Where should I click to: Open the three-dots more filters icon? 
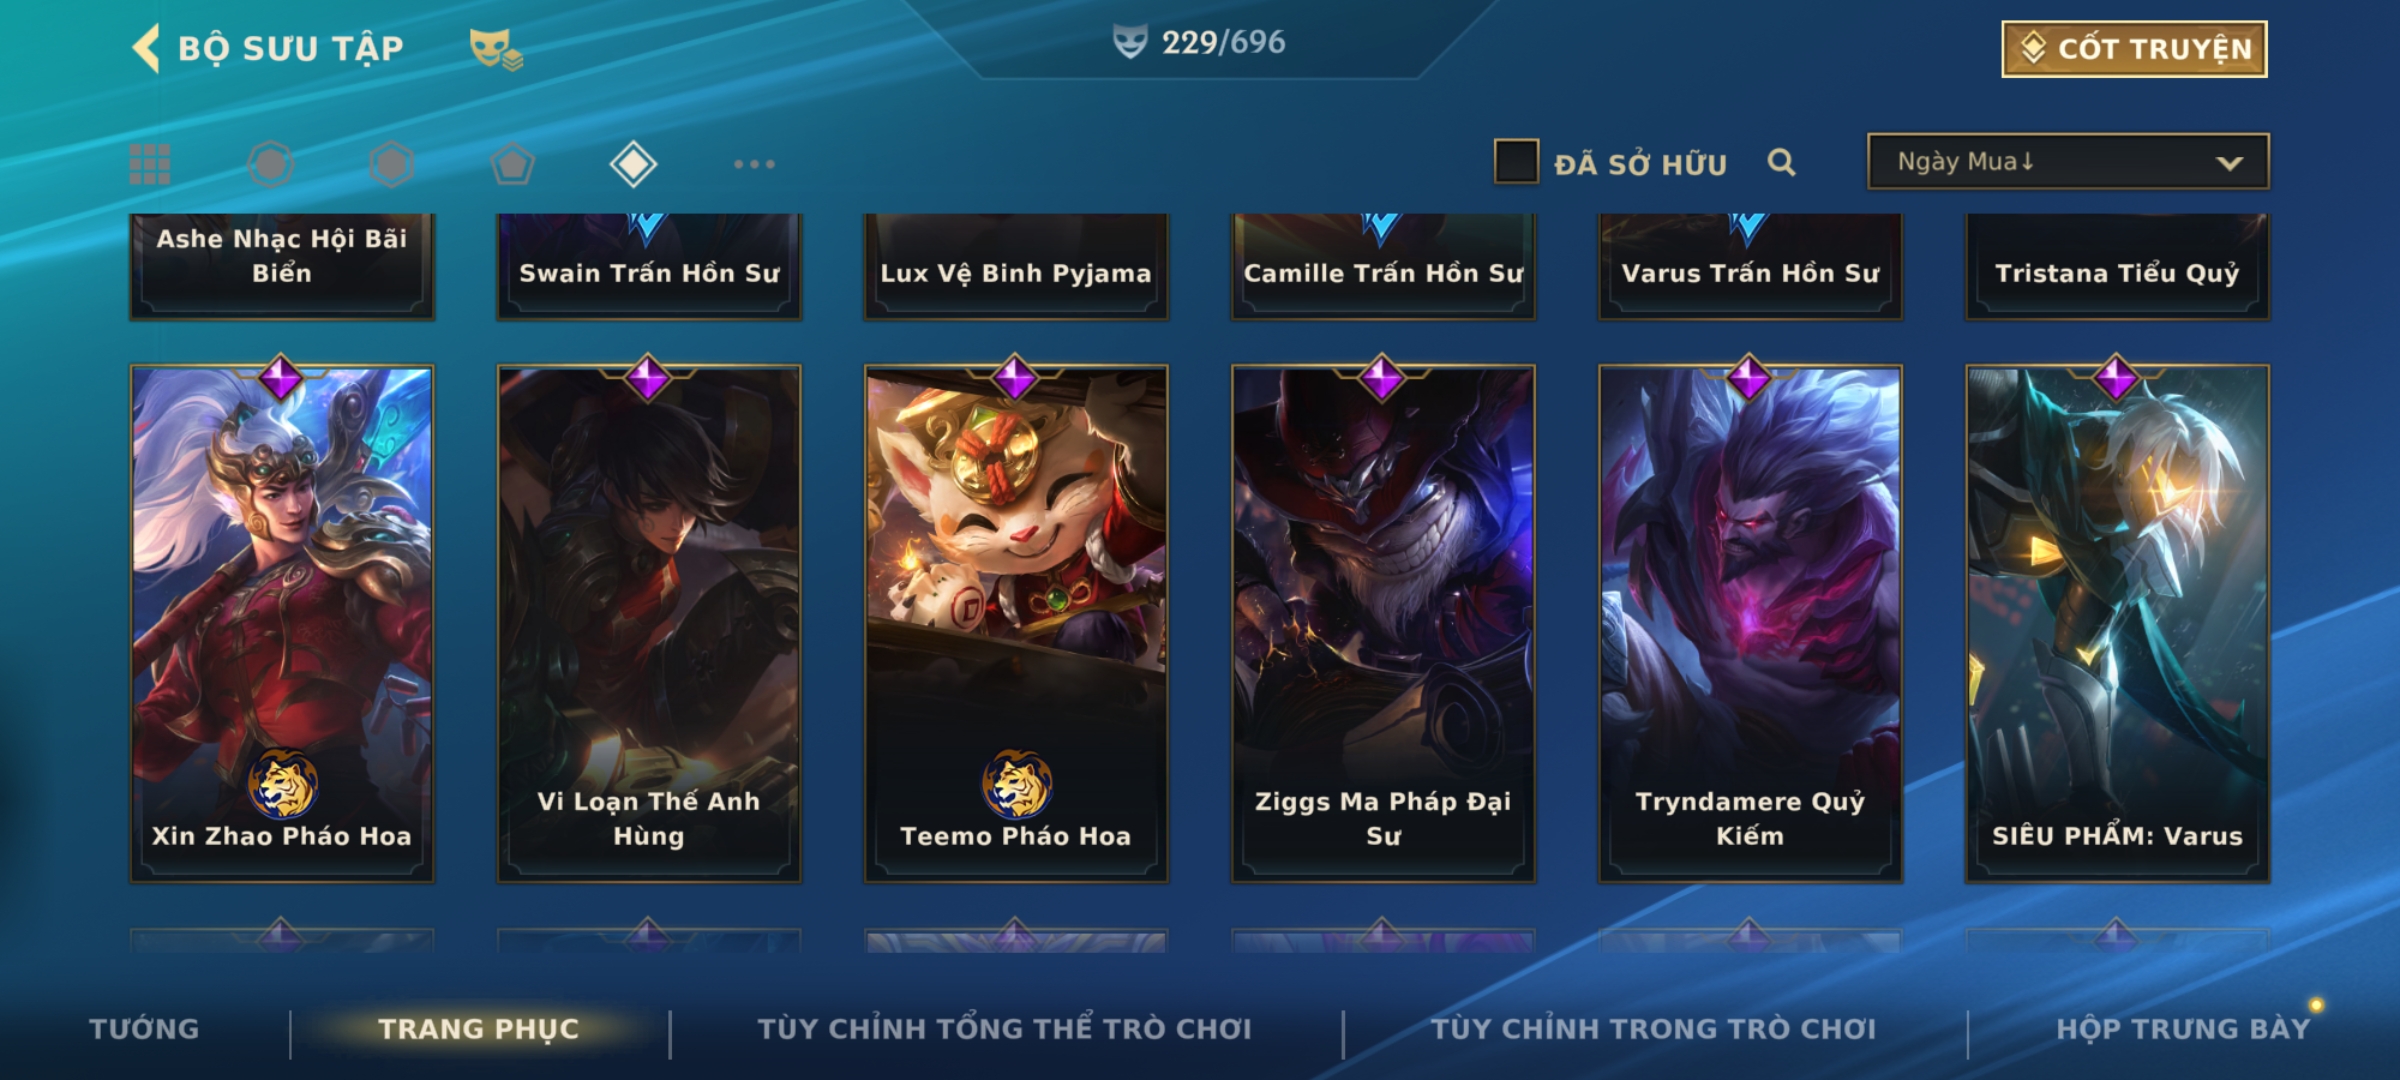pos(754,164)
